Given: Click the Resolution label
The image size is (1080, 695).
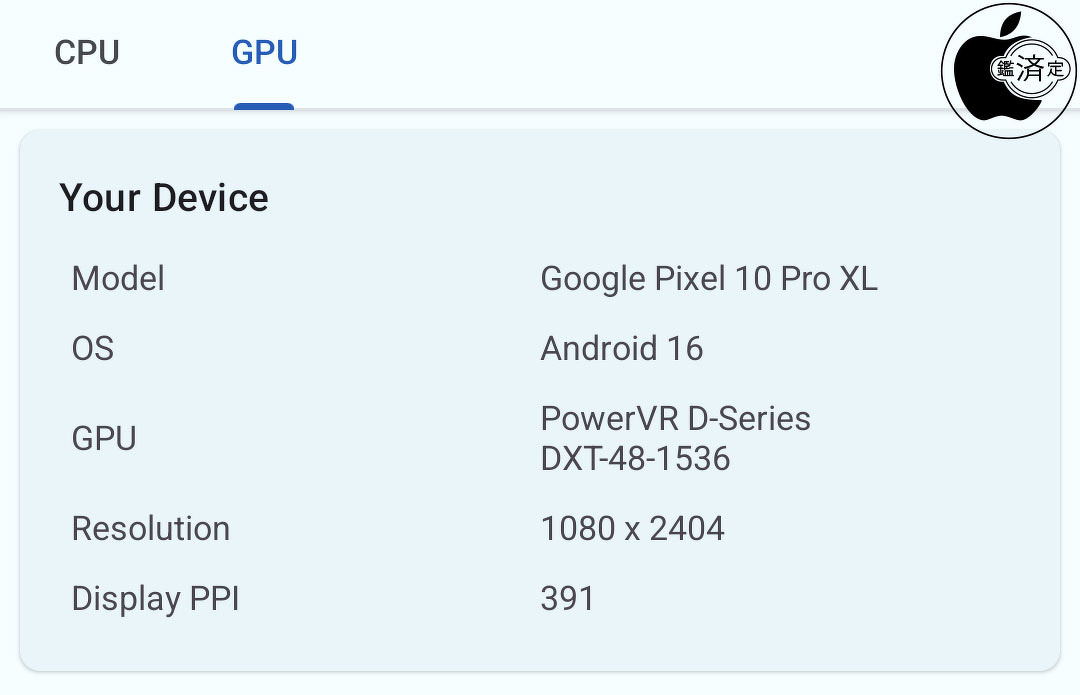Looking at the screenshot, I should point(151,529).
